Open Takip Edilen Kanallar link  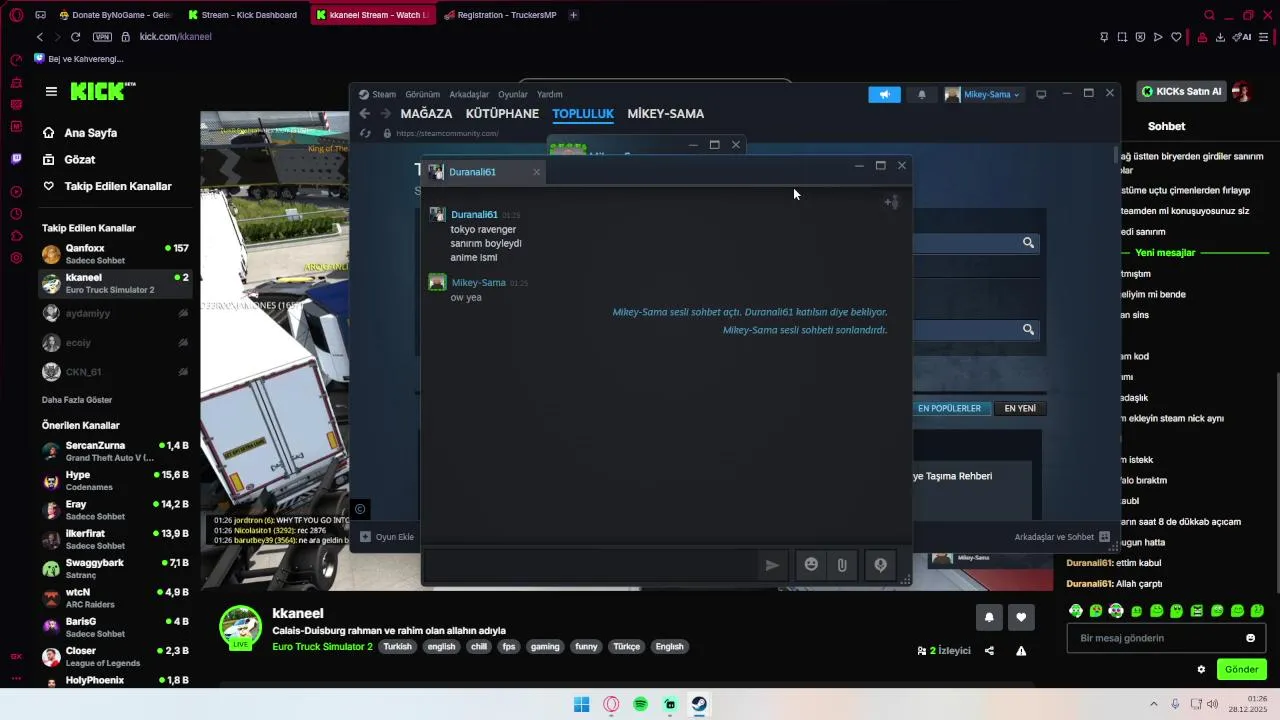point(118,186)
